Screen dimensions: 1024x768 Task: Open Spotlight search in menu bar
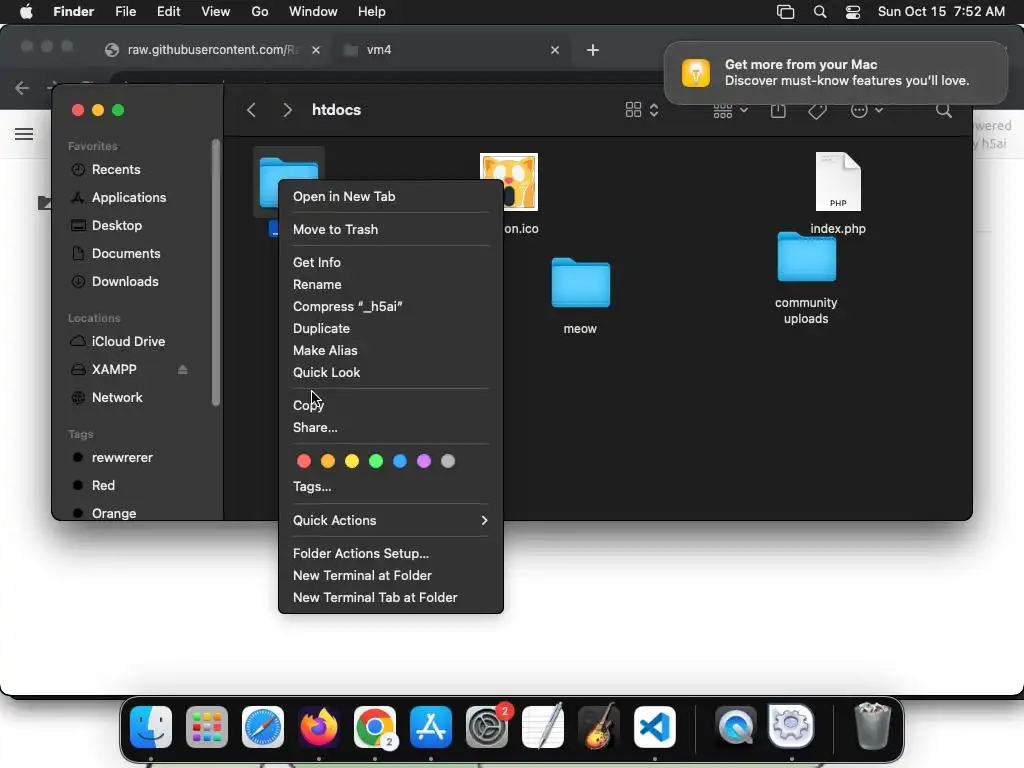coord(820,12)
